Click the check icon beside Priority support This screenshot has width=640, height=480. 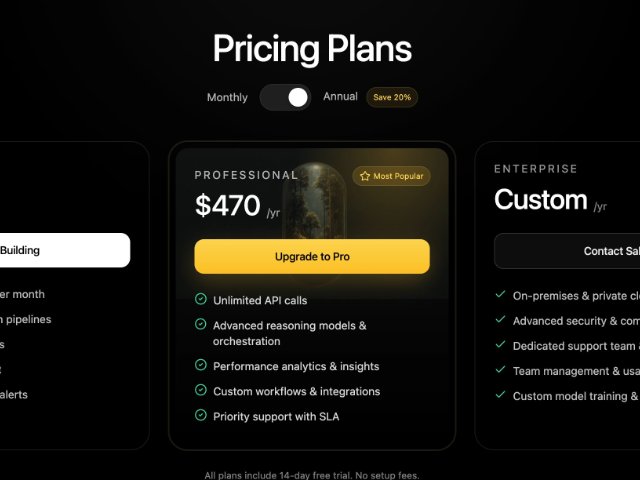[201, 416]
